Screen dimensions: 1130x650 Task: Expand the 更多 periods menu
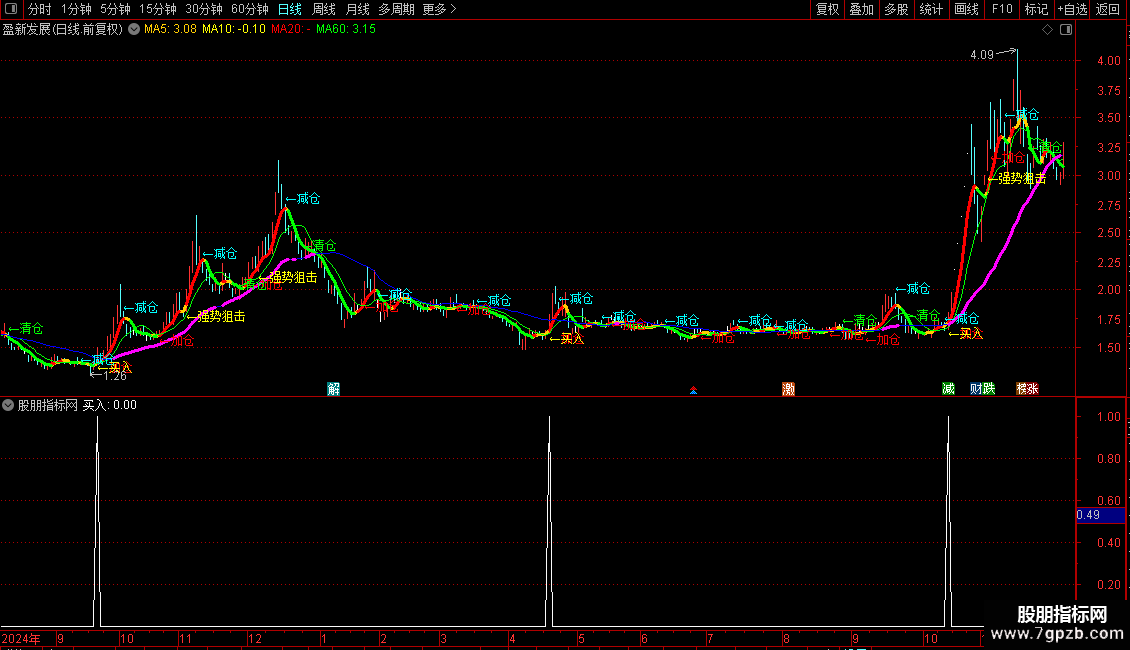(x=439, y=9)
